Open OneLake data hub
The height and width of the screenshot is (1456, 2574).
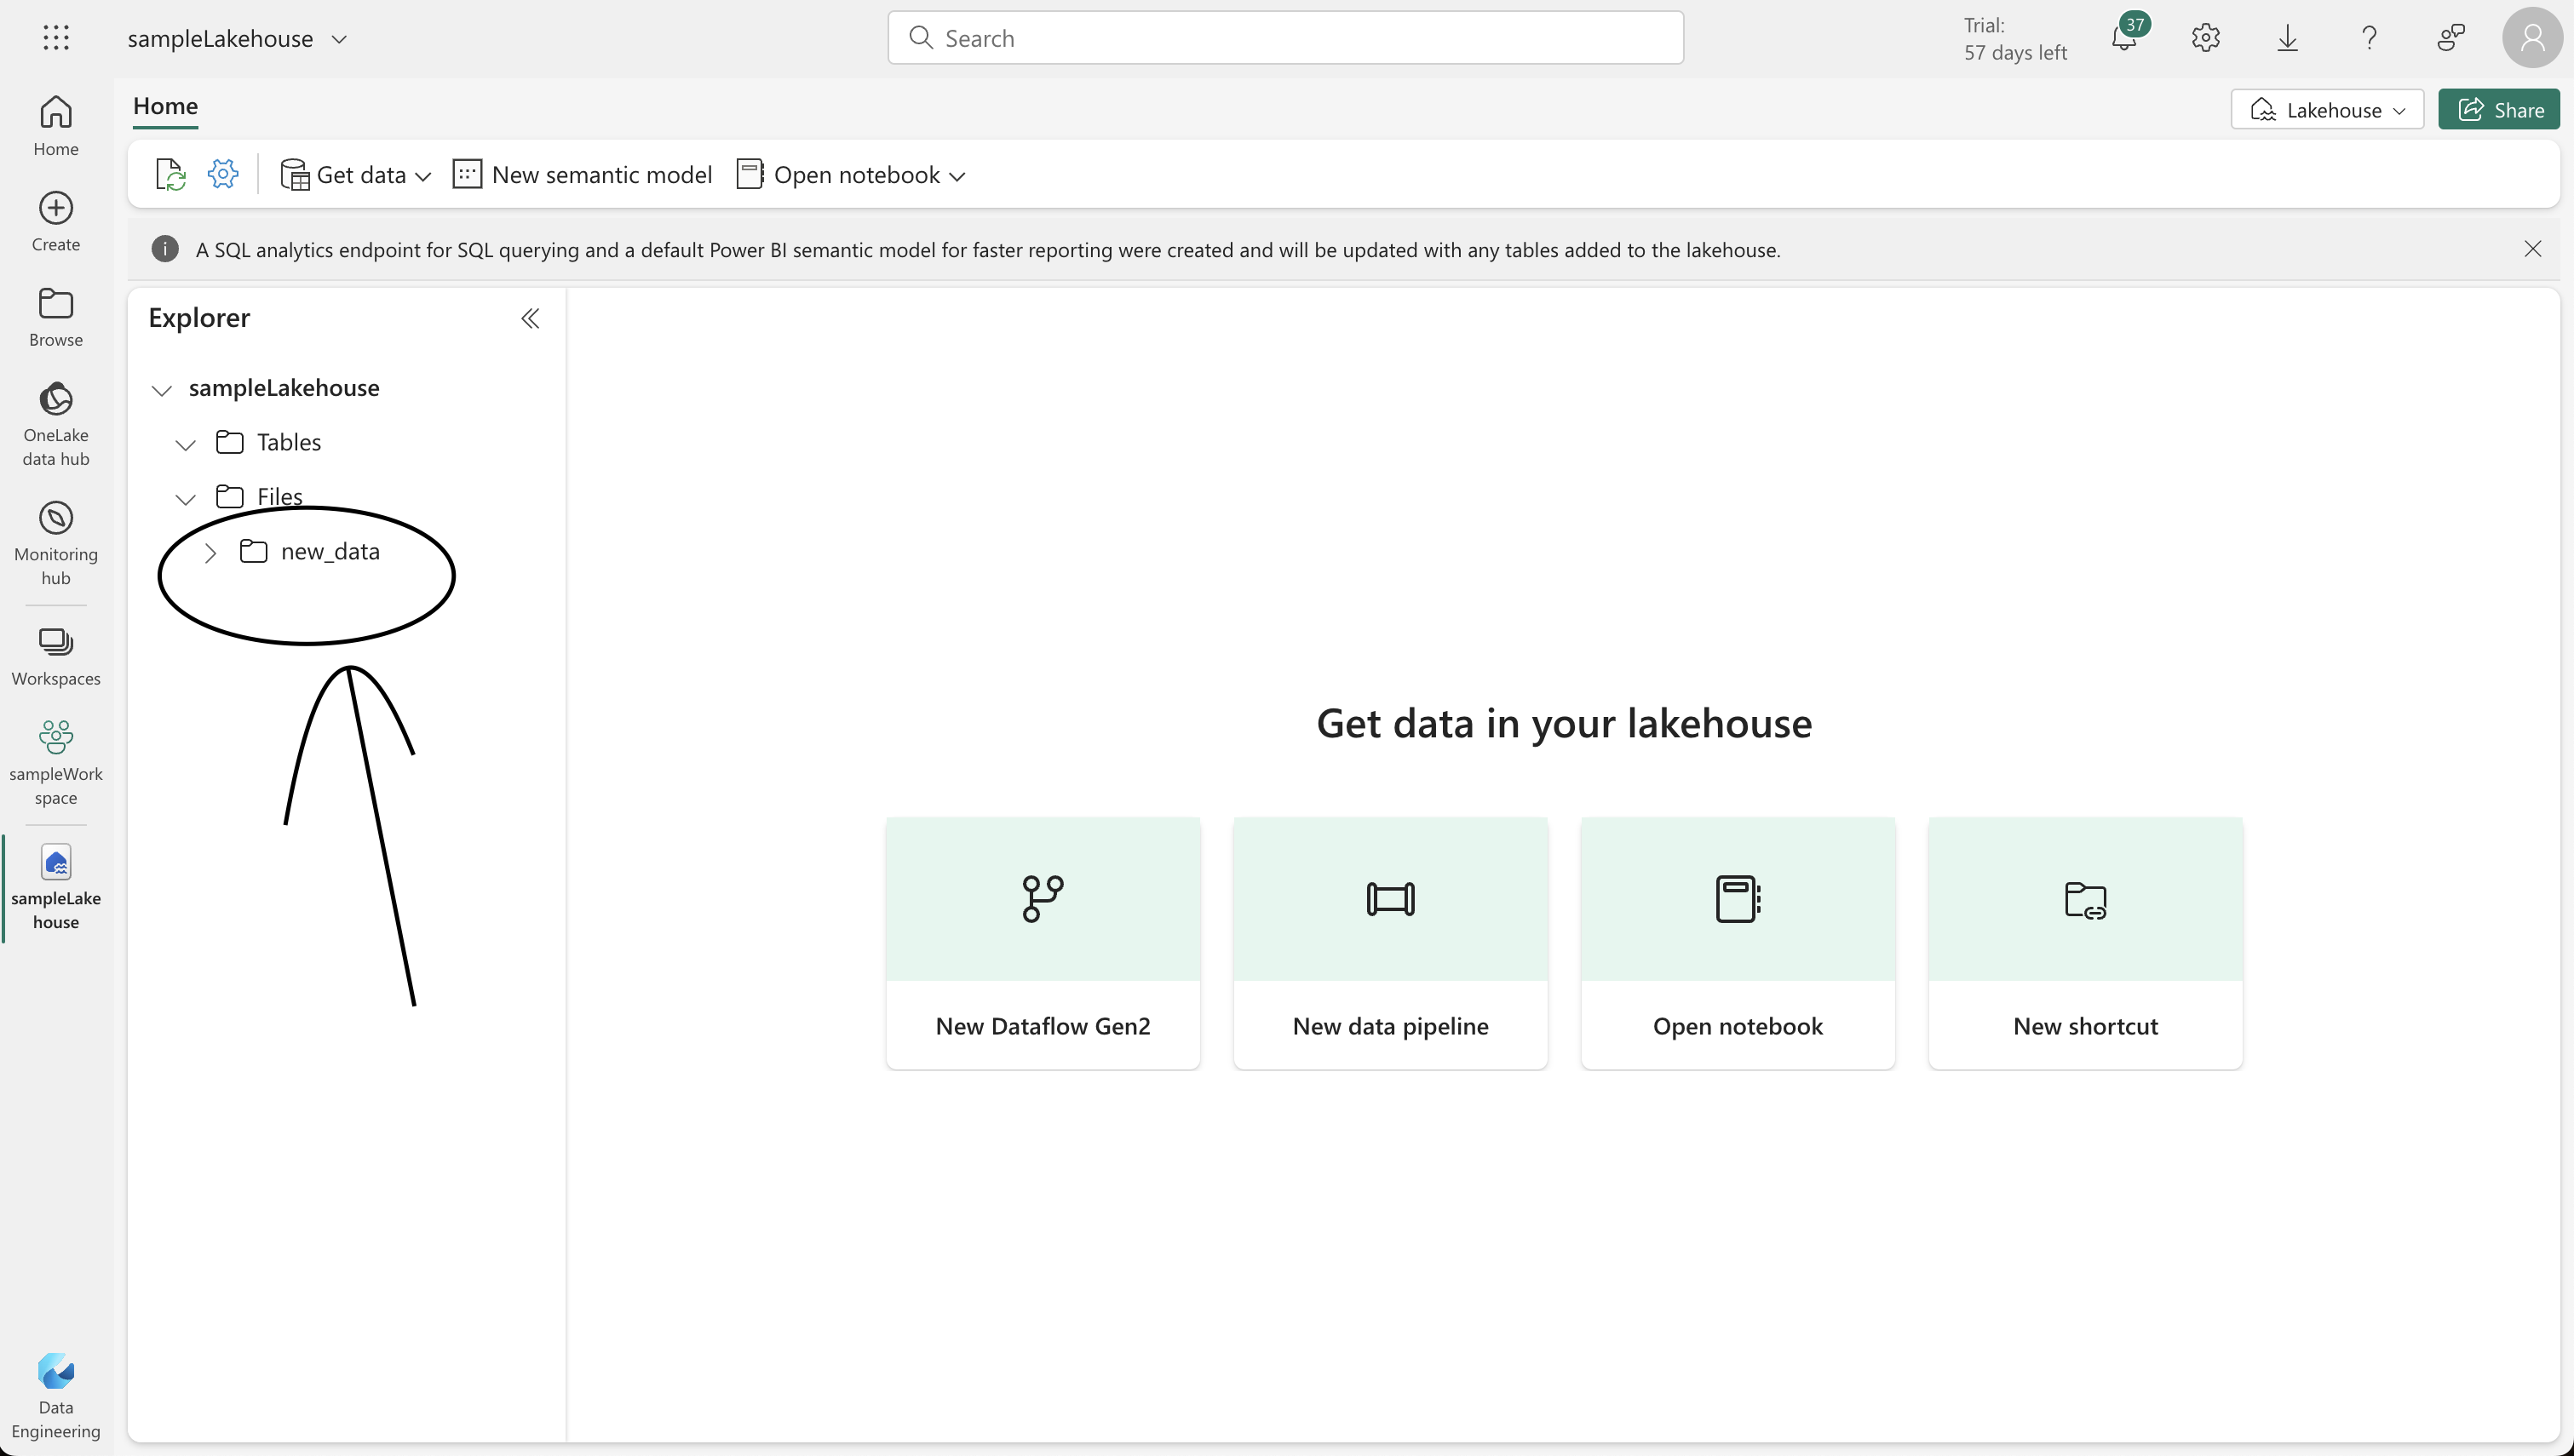56,424
